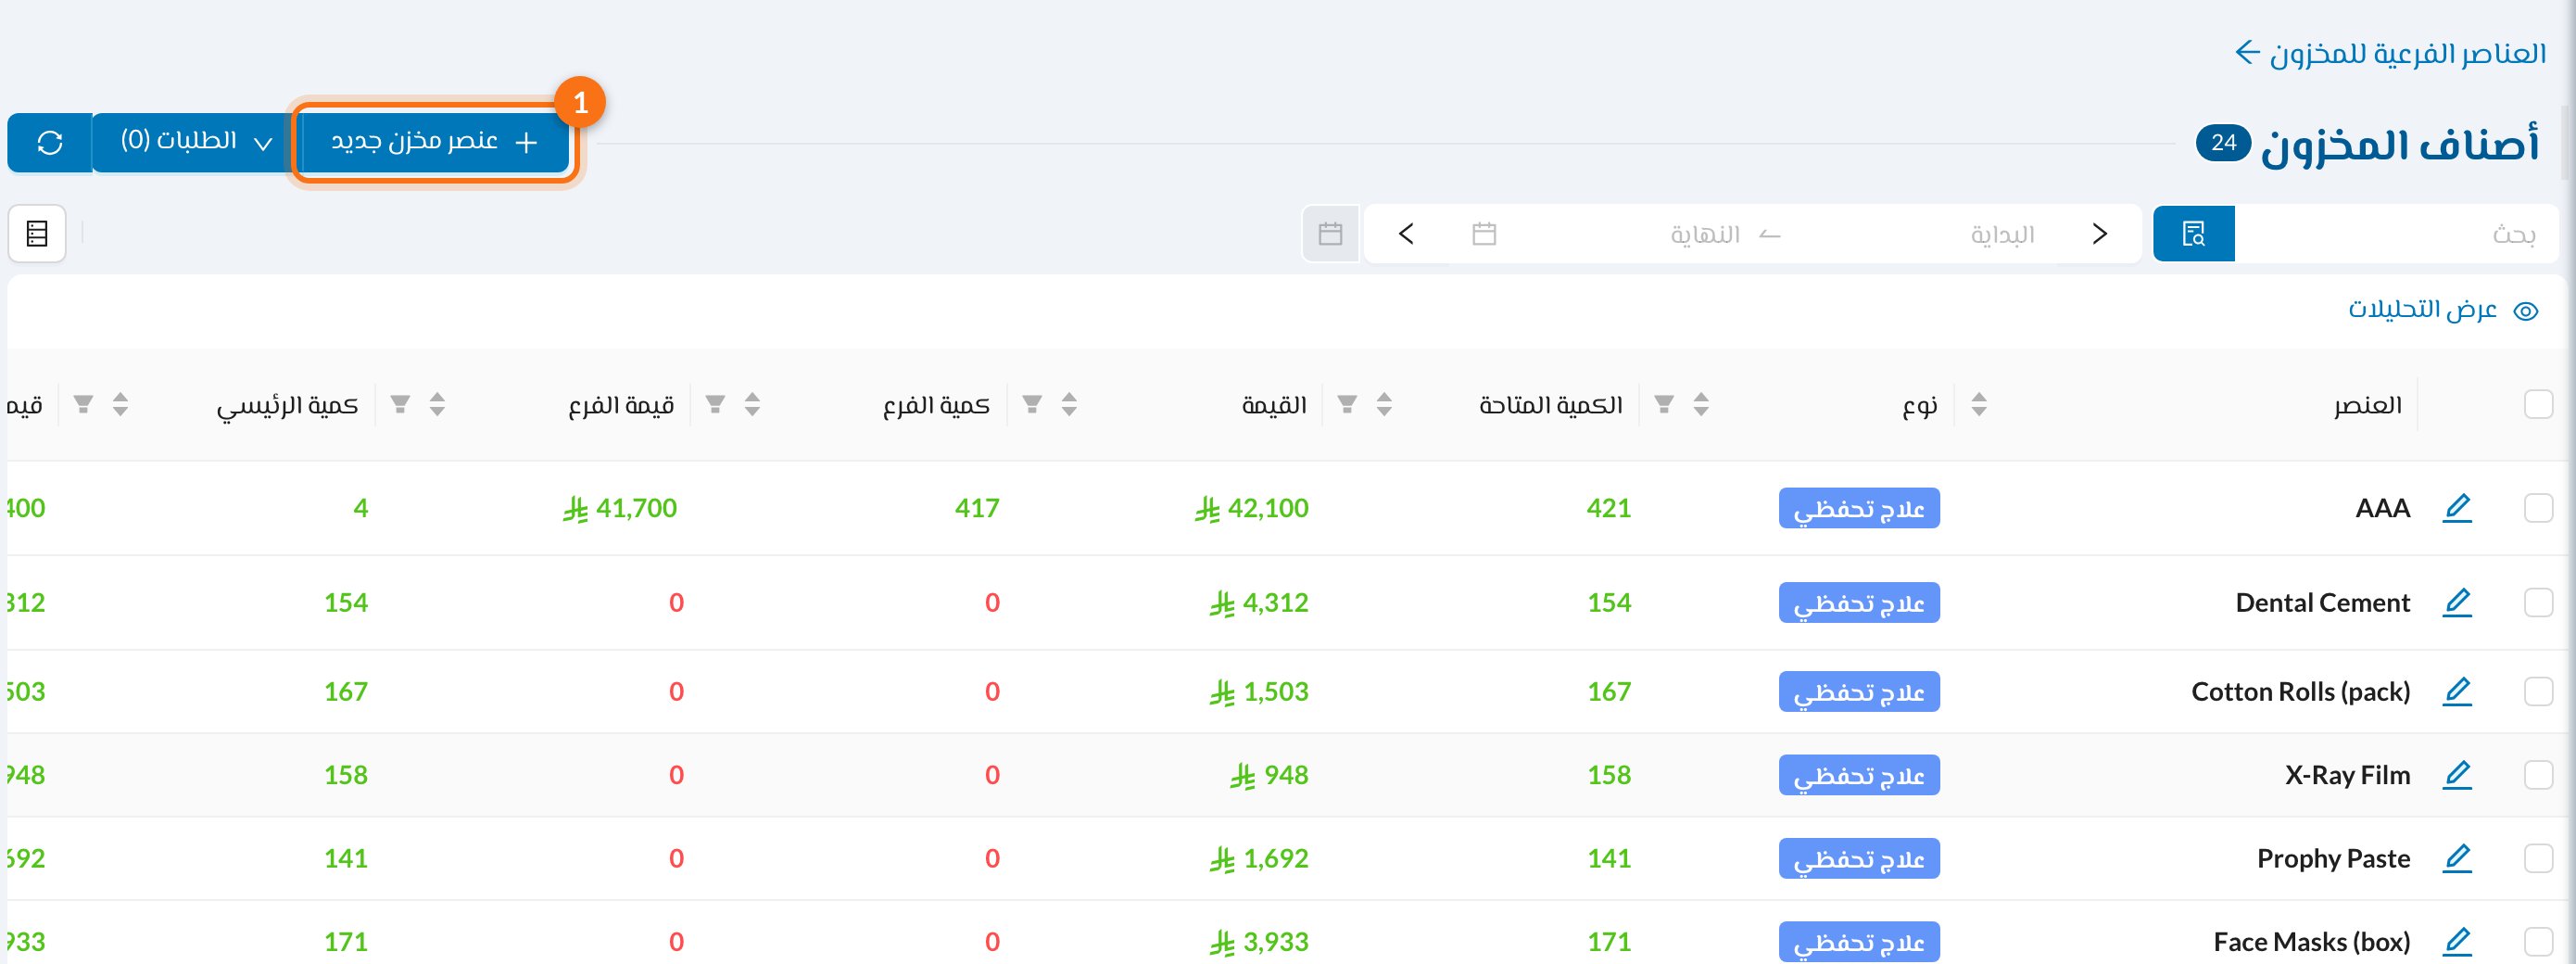Sort the قيمة الفرع column
This screenshot has width=2576, height=964.
point(752,404)
